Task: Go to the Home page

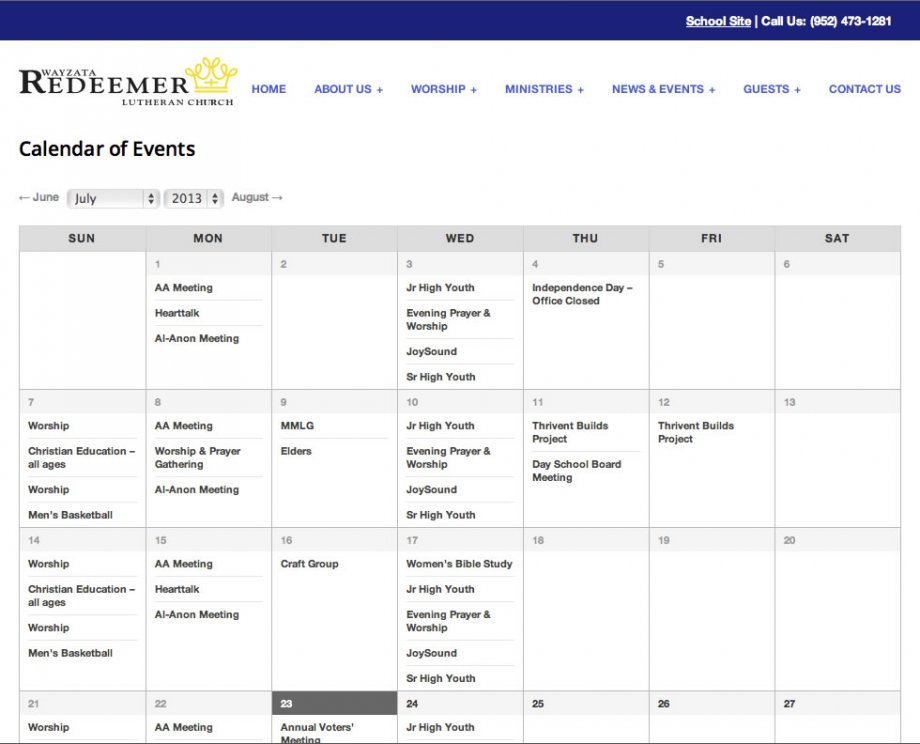Action: (x=268, y=89)
